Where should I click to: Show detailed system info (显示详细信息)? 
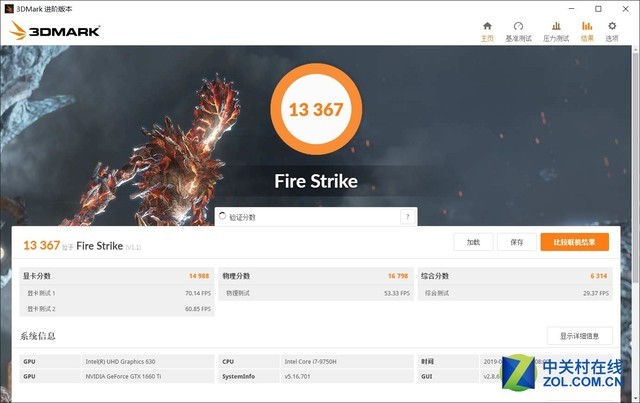tap(579, 336)
